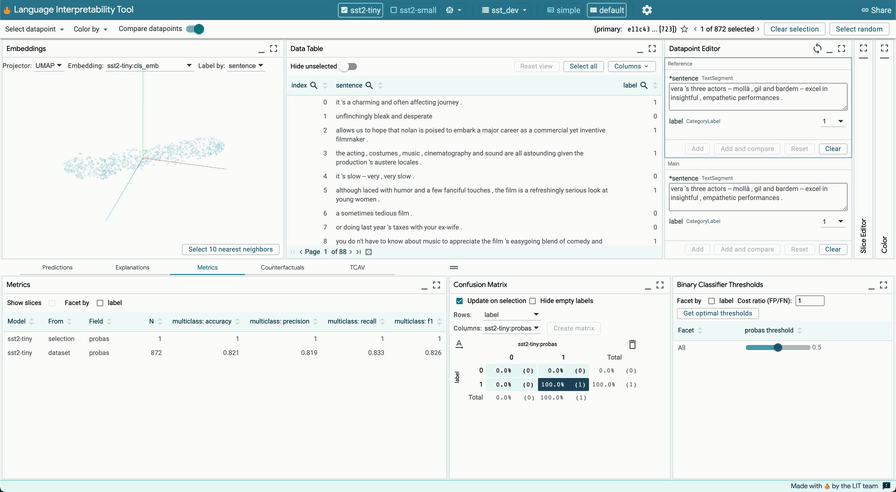The height and width of the screenshot is (492, 896).
Task: Maximize the Embeddings panel
Action: pos(273,48)
